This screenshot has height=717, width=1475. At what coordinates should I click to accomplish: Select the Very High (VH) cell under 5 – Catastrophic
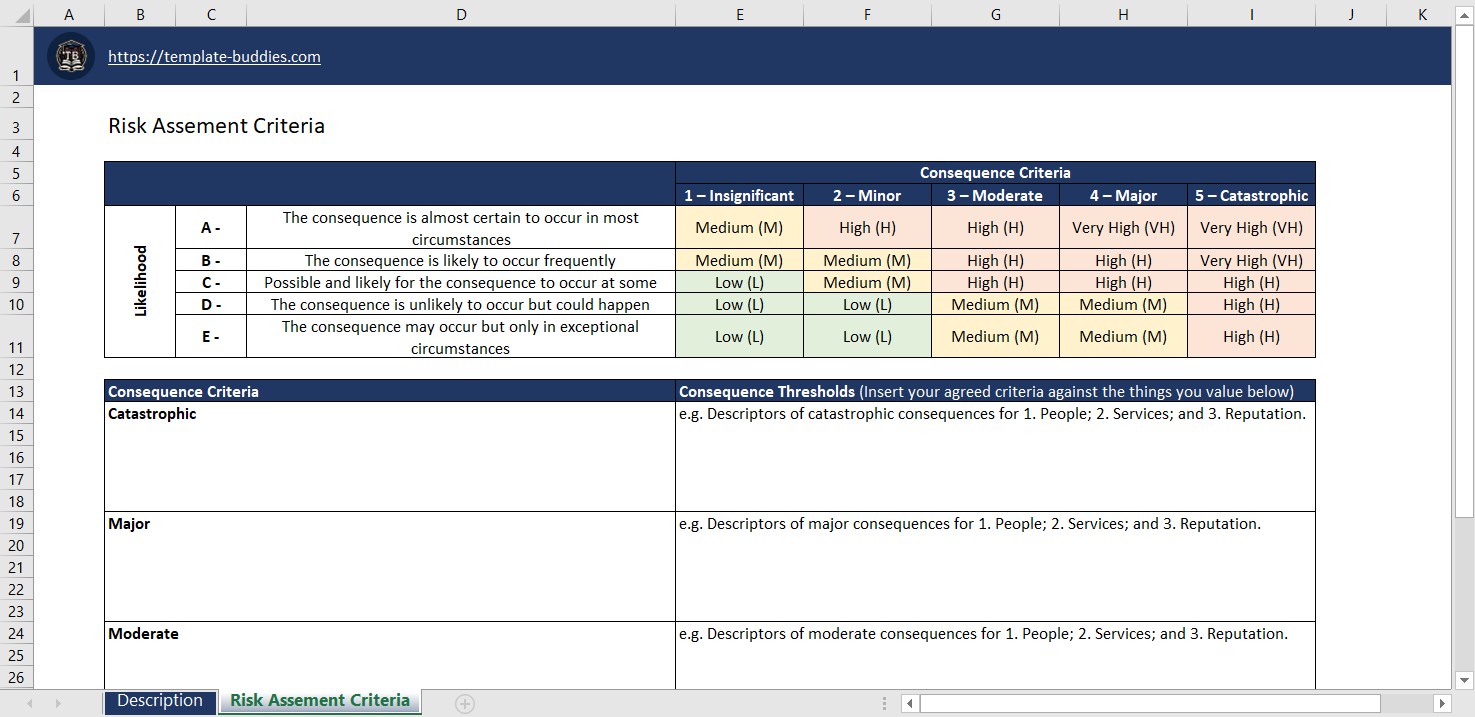pyautogui.click(x=1251, y=227)
